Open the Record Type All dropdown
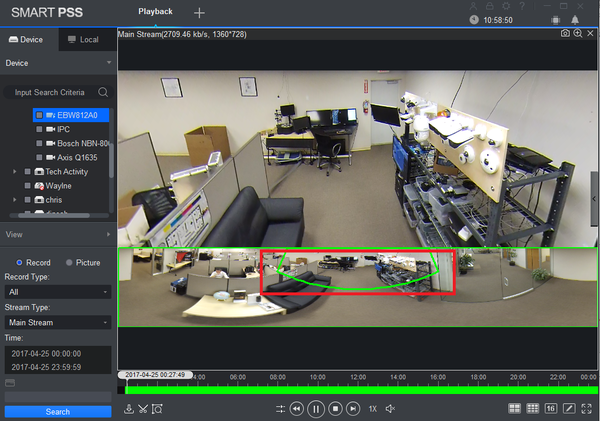600x421 pixels. (58, 292)
